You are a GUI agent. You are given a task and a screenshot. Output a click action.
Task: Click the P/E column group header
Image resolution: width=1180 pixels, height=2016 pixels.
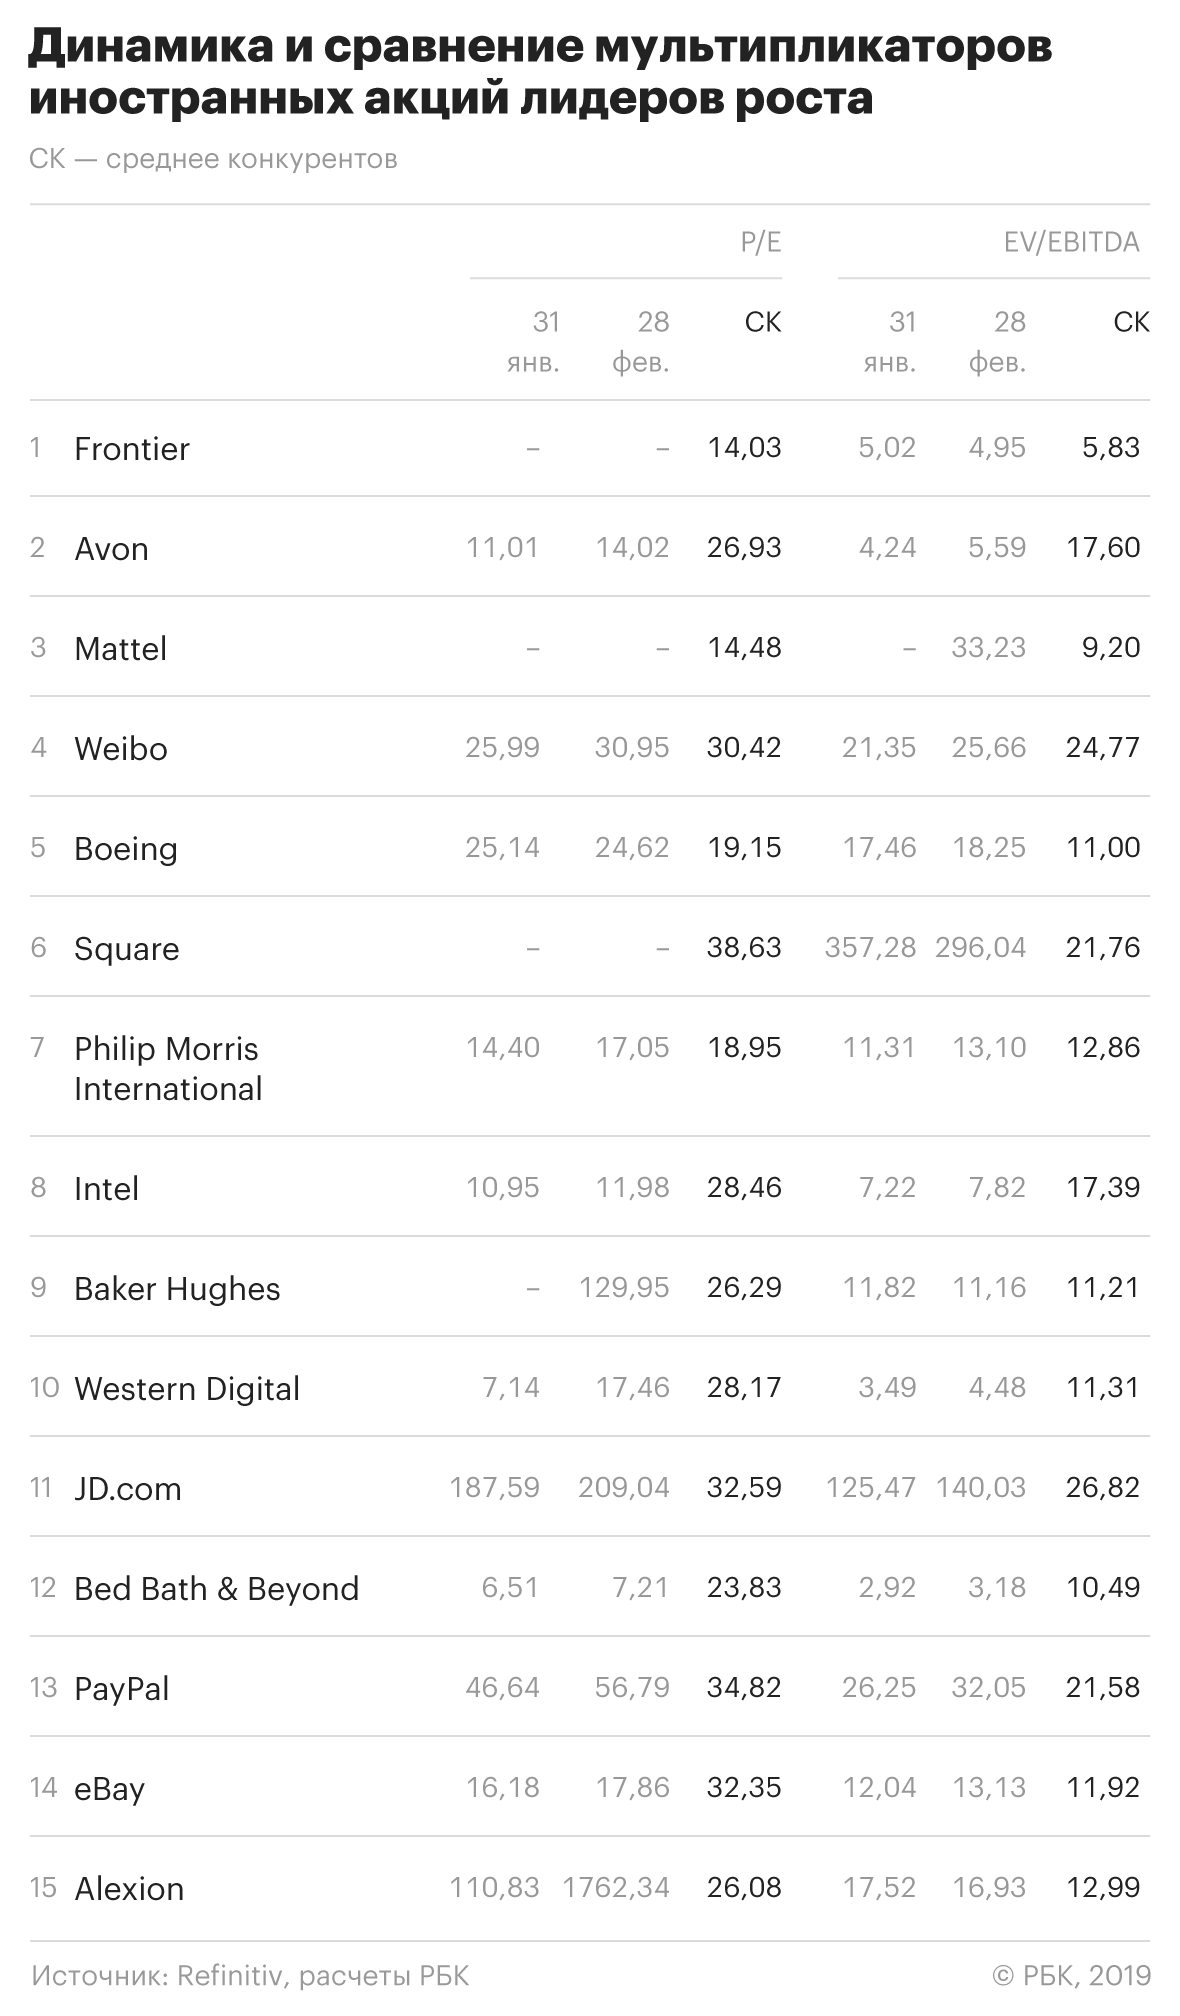click(760, 242)
